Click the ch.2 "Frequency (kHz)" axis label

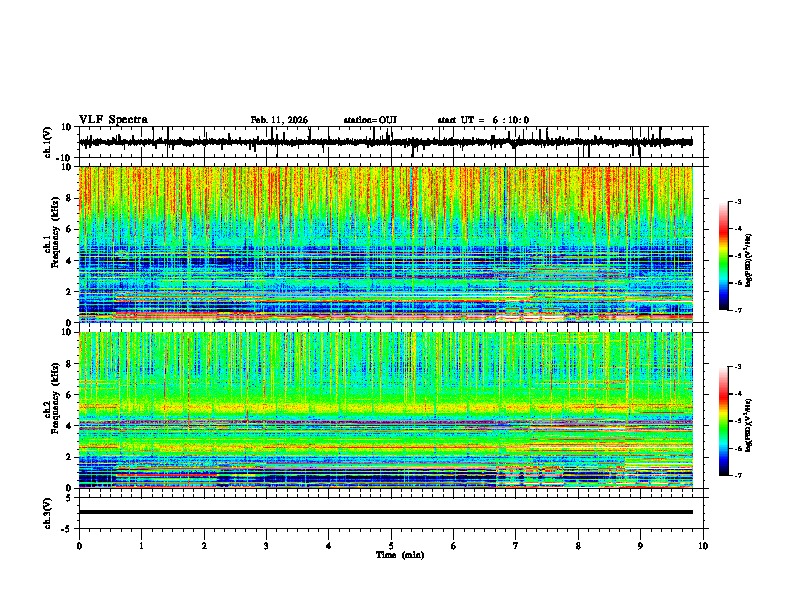tap(55, 398)
